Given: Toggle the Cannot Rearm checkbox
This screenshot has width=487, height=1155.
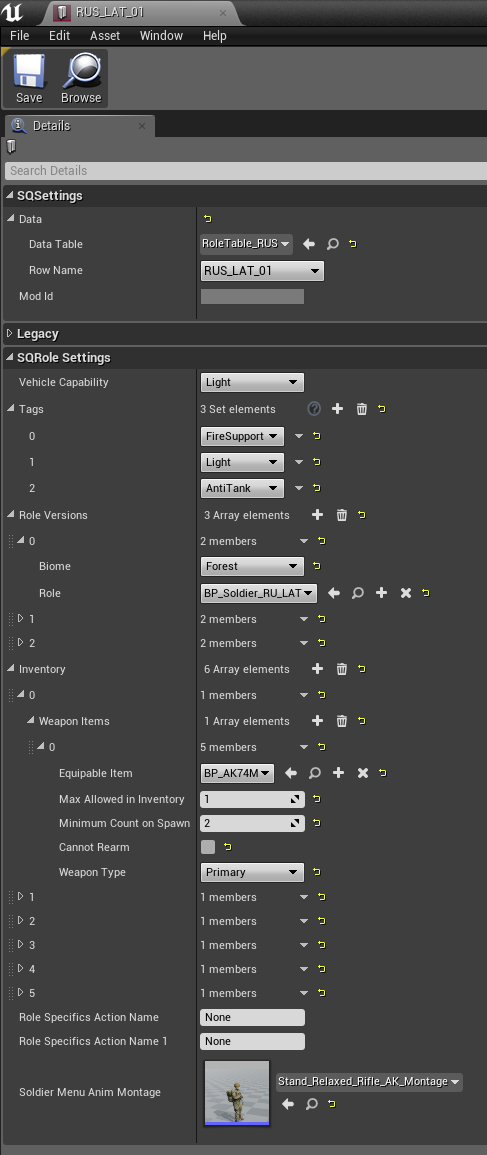Looking at the screenshot, I should pos(208,847).
